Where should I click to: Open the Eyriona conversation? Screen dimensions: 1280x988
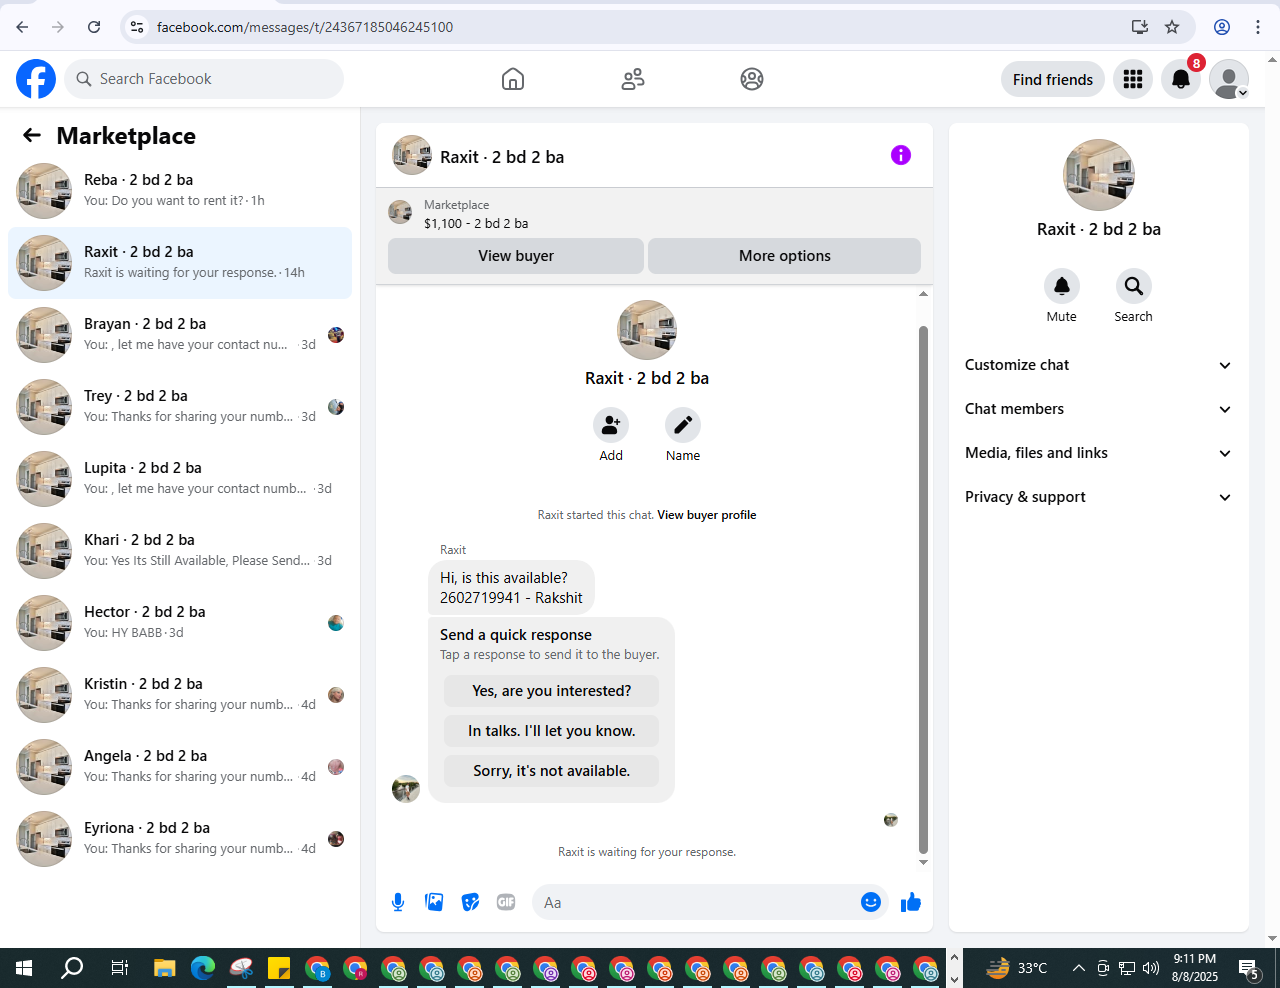tap(180, 839)
